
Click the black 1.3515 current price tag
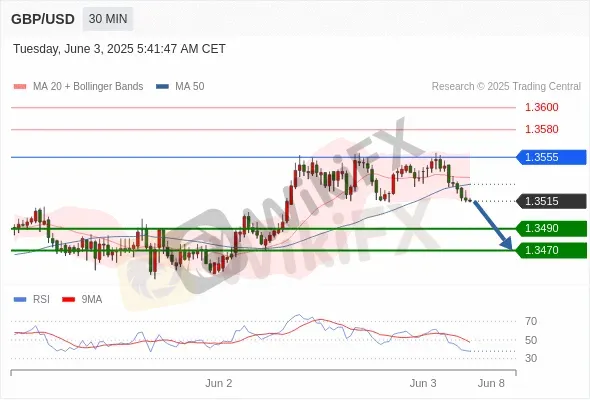[551, 201]
